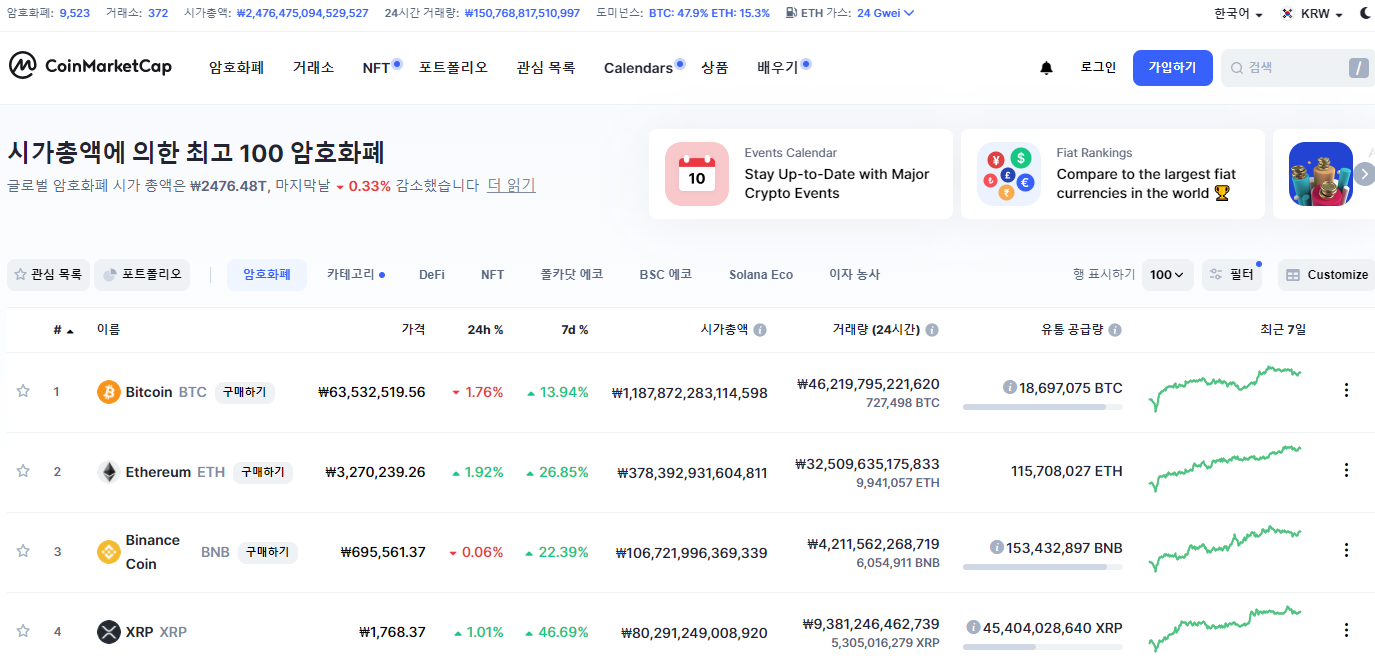Click Bitcoin 7-day sparkline chart
Viewport: 1375px width, 667px height.
pos(1225,388)
